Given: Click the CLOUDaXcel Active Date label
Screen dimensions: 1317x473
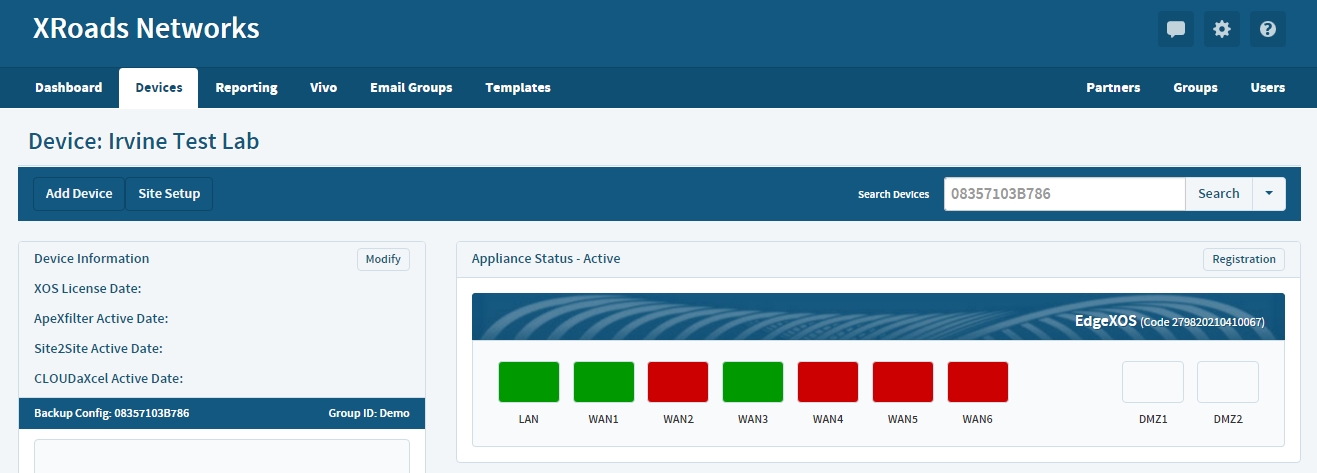Looking at the screenshot, I should pyautogui.click(x=109, y=379).
